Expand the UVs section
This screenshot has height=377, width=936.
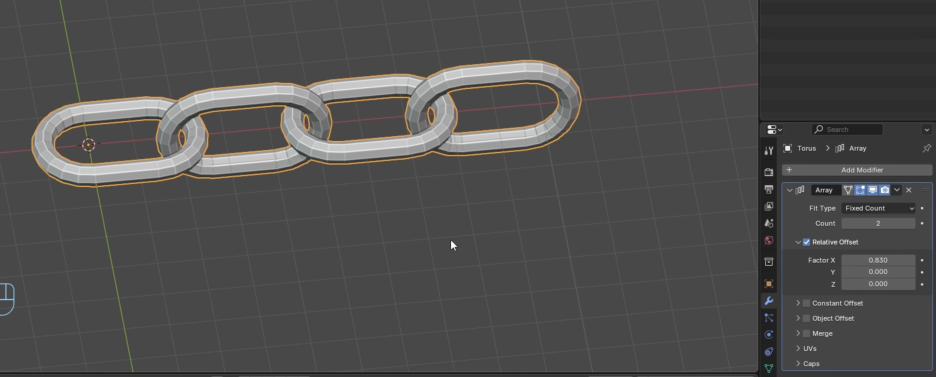pyautogui.click(x=798, y=348)
